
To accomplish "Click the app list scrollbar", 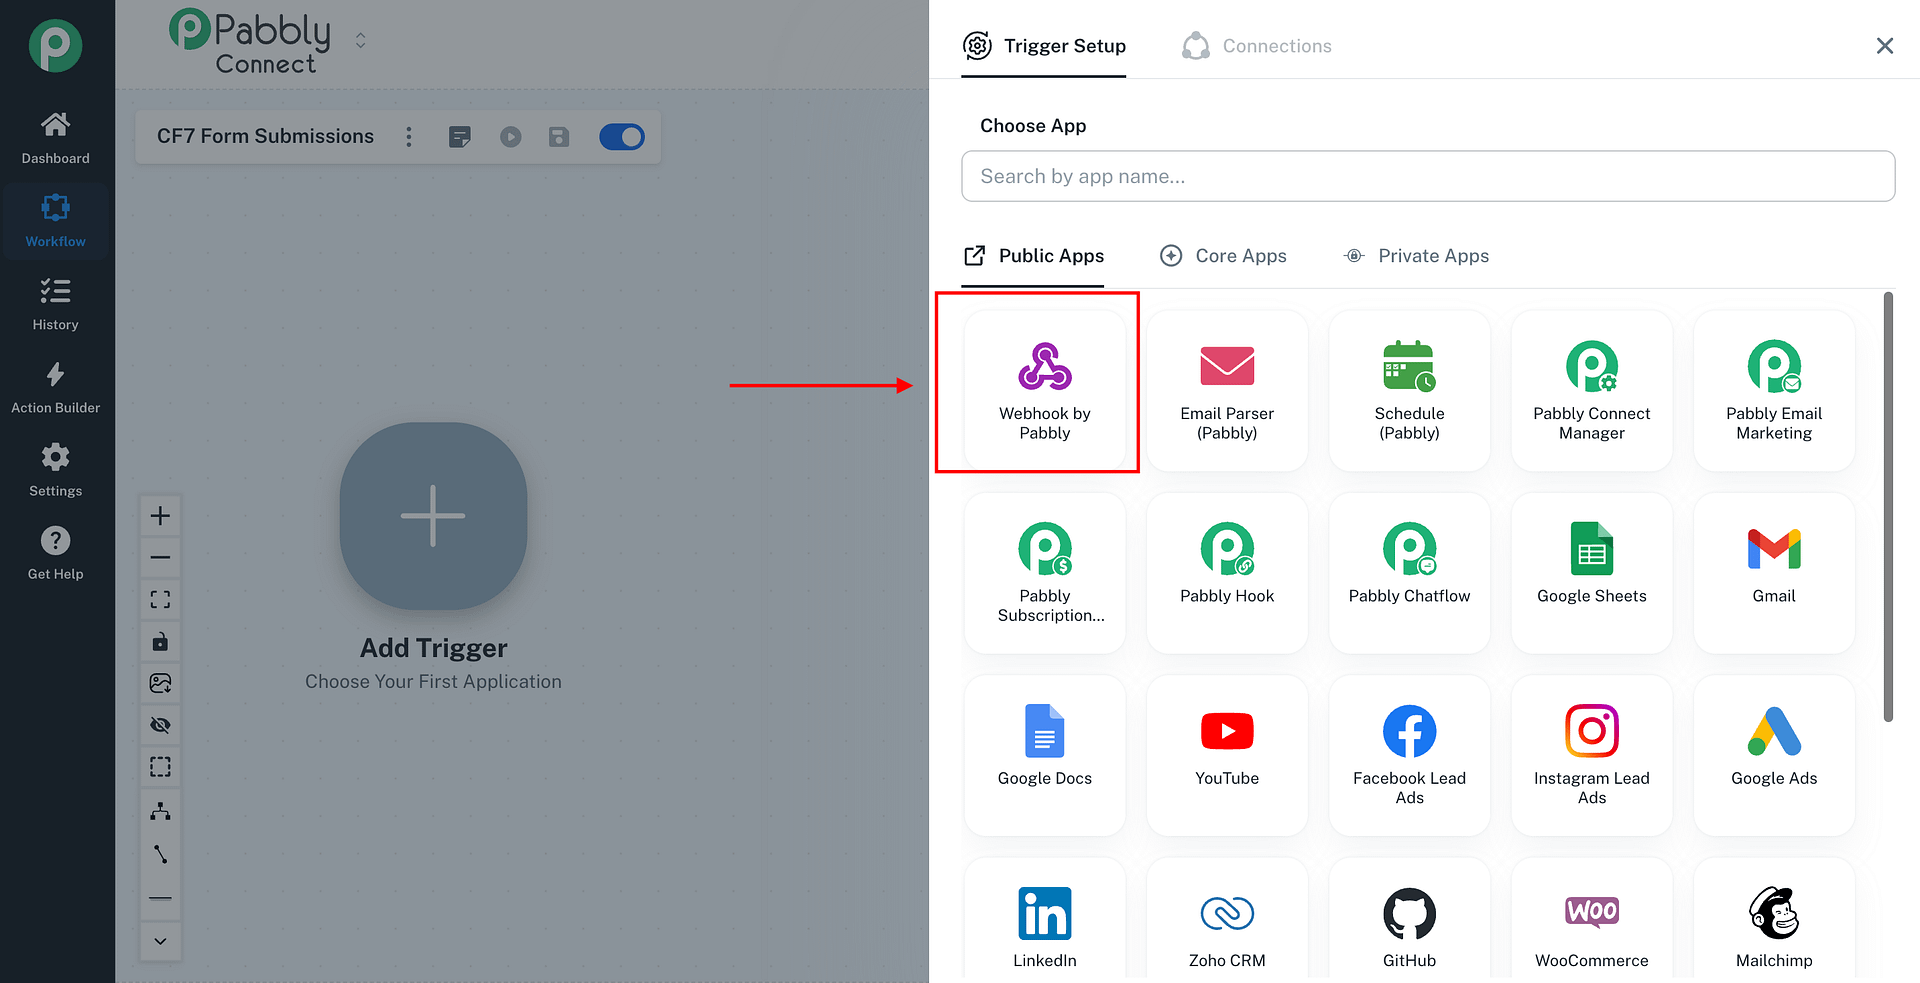I will 1888,507.
